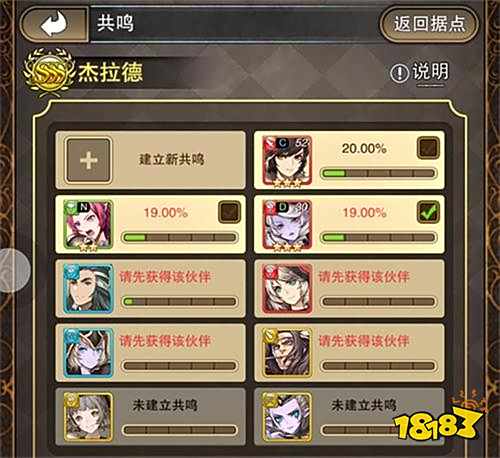The height and width of the screenshot is (458, 500).
Task: Tap the blue-framed long-haired hero portrait
Action: coord(88,289)
